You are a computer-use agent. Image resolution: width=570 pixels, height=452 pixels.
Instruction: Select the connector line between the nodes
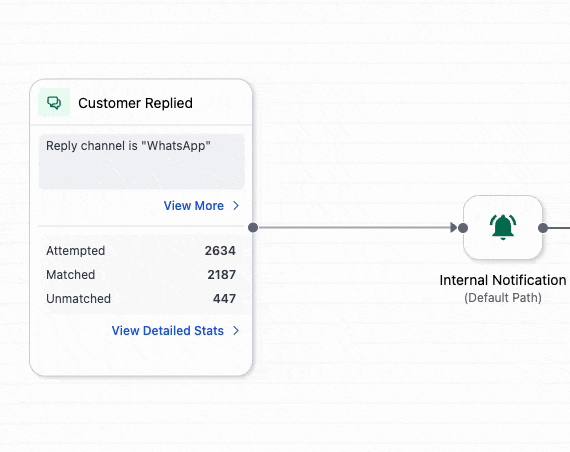click(x=354, y=228)
